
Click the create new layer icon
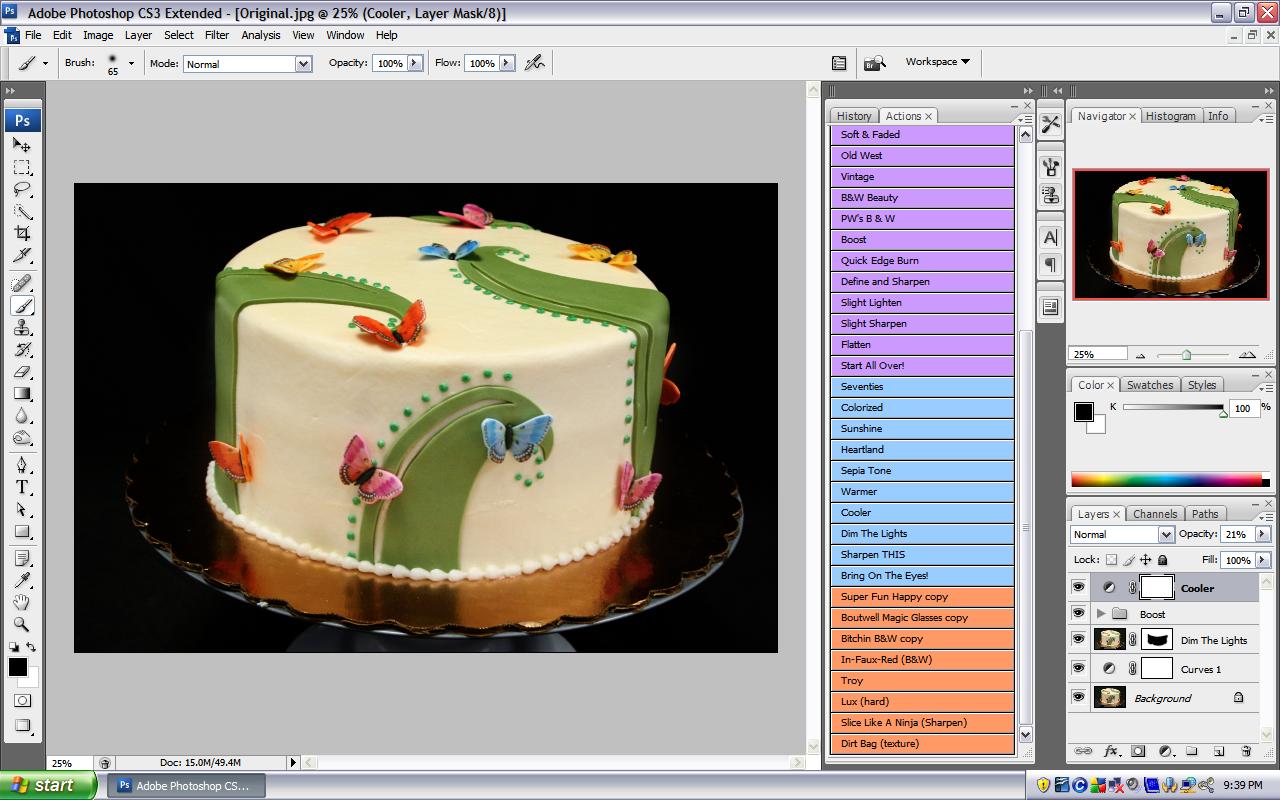coord(1219,751)
